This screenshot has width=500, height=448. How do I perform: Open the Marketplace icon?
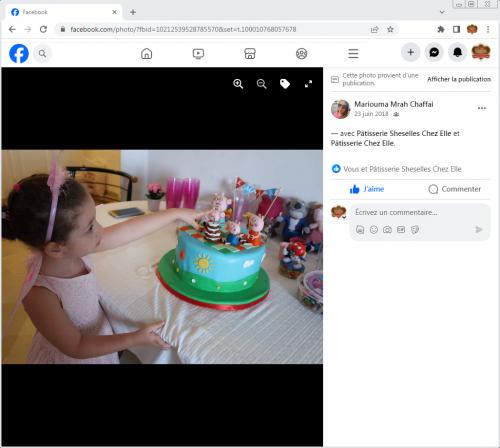(250, 53)
